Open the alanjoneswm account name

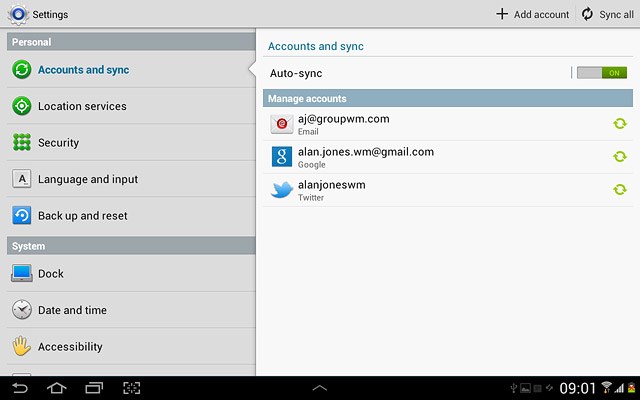pyautogui.click(x=331, y=185)
